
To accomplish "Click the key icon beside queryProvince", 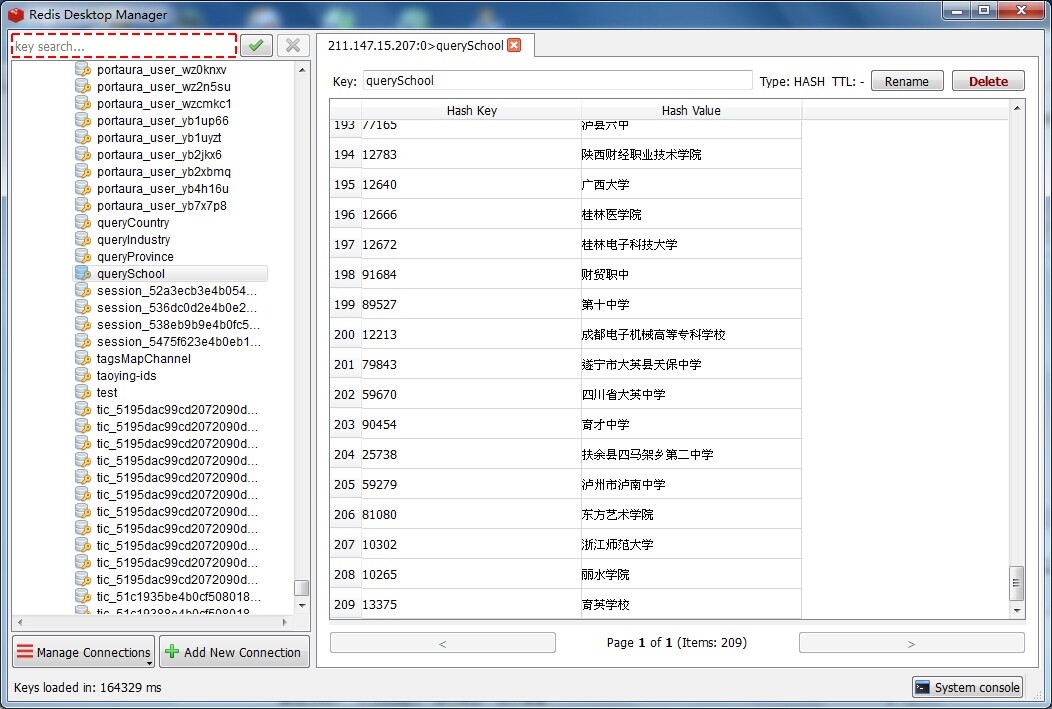I will tap(83, 256).
